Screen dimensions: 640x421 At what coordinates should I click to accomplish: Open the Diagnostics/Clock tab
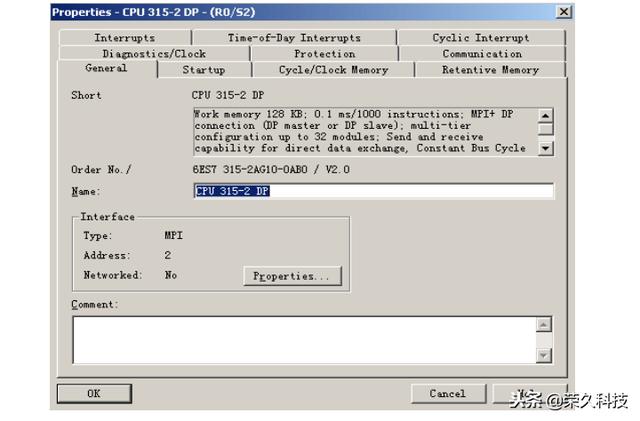coord(154,53)
